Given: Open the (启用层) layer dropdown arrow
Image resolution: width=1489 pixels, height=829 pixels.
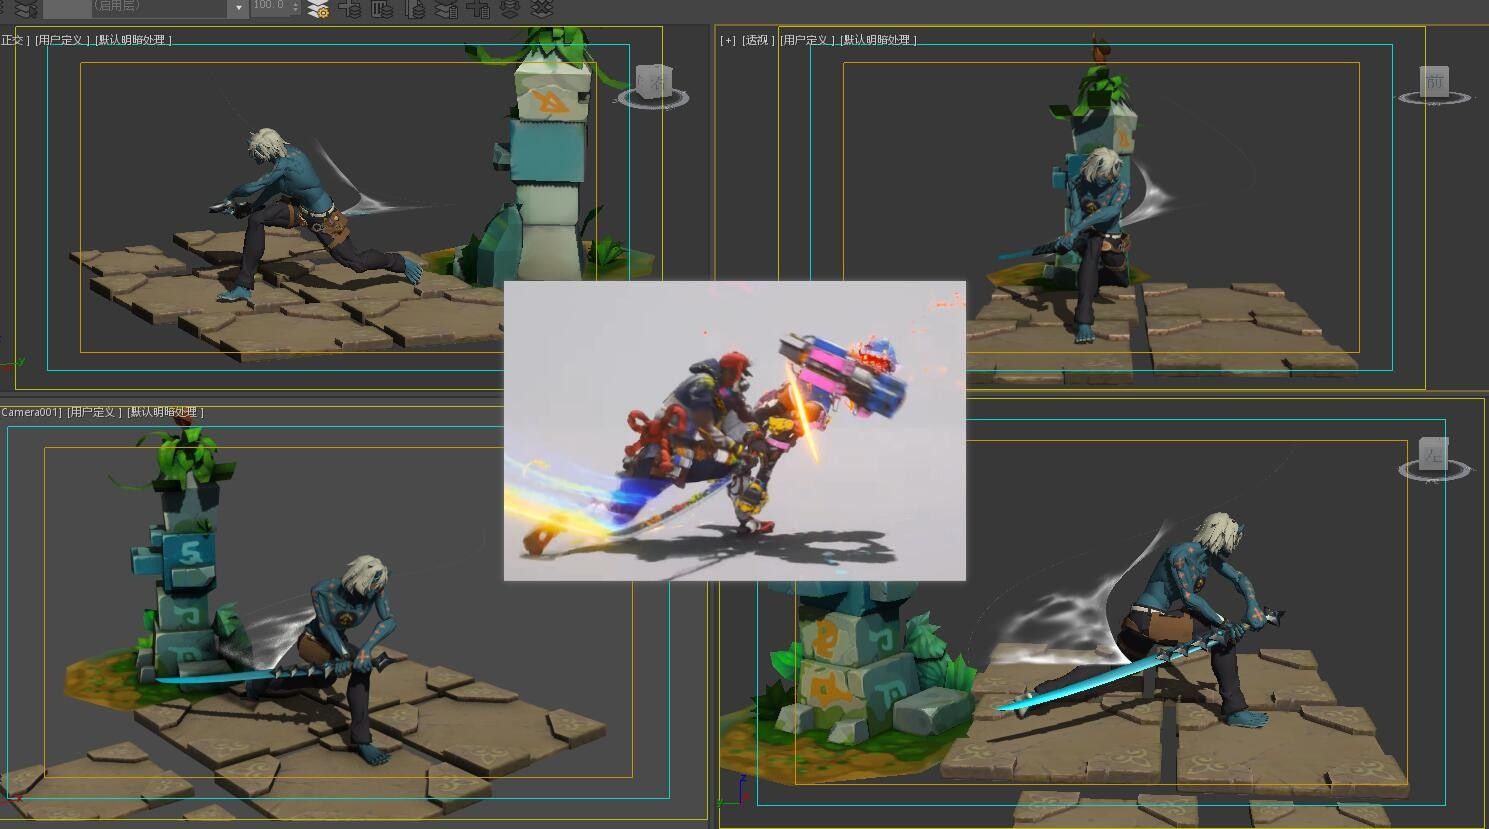Looking at the screenshot, I should tap(238, 8).
